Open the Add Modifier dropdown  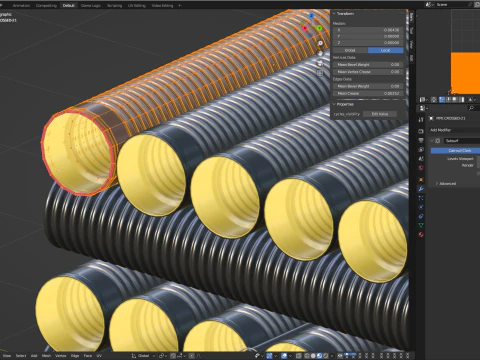[455, 130]
